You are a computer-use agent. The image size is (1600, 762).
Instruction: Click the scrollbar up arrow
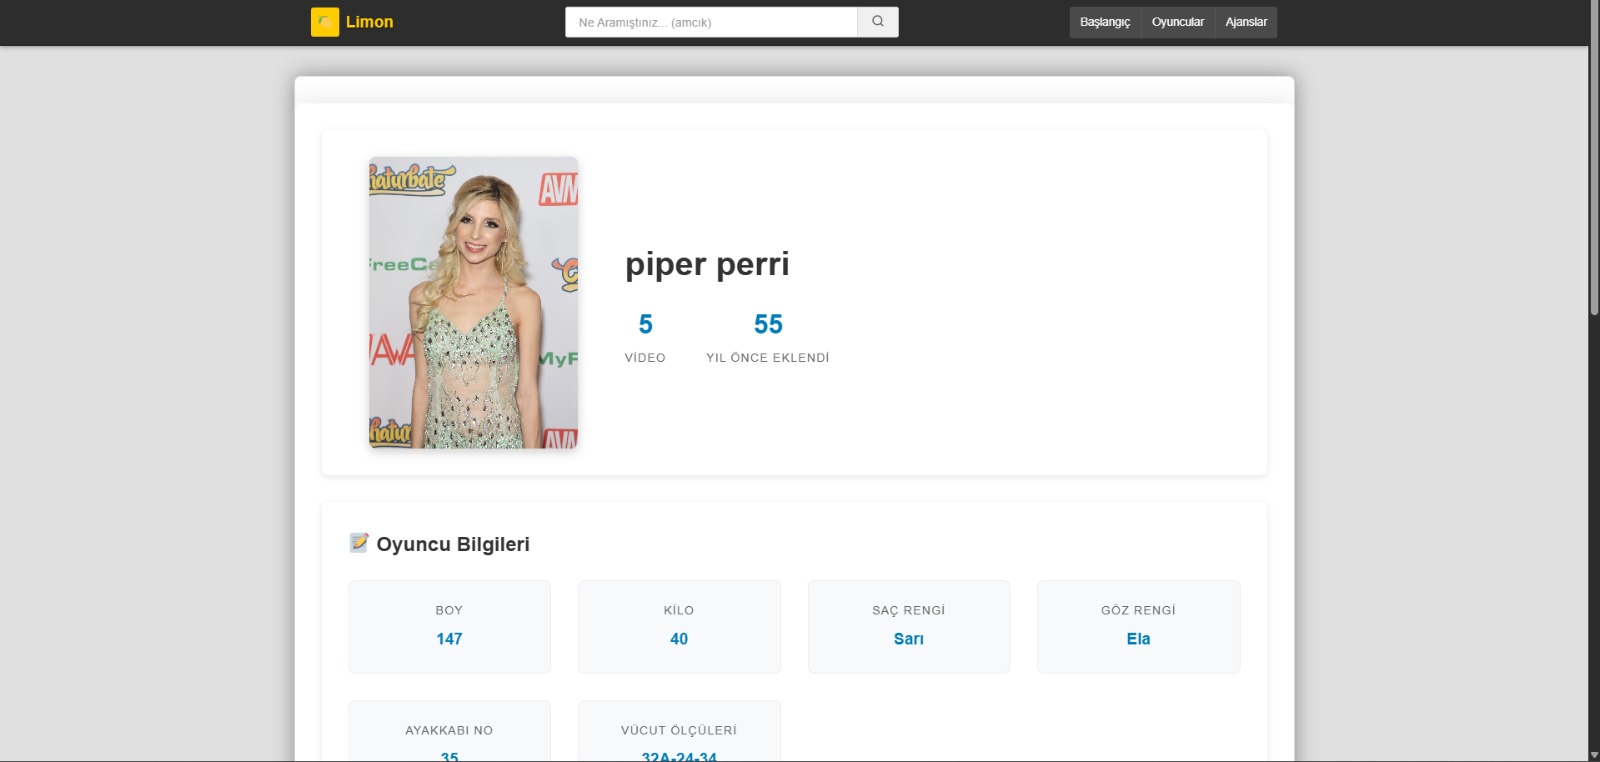coord(1594,6)
